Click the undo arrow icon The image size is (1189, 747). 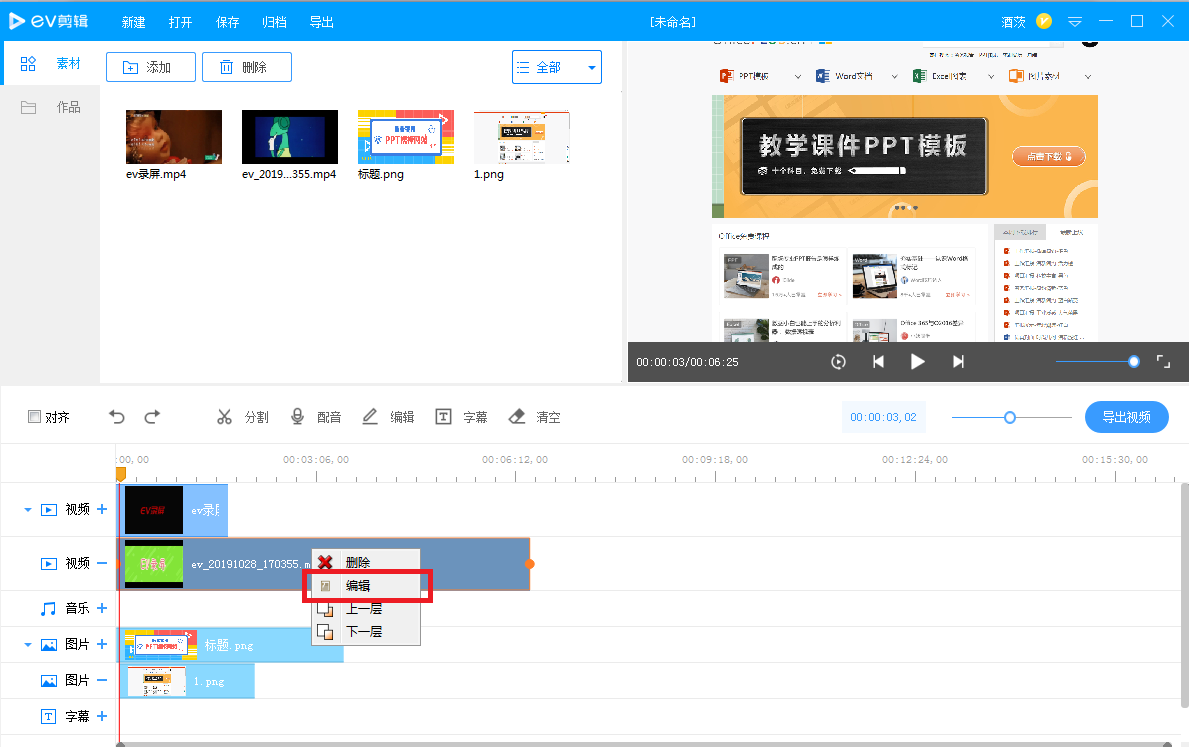(x=117, y=417)
